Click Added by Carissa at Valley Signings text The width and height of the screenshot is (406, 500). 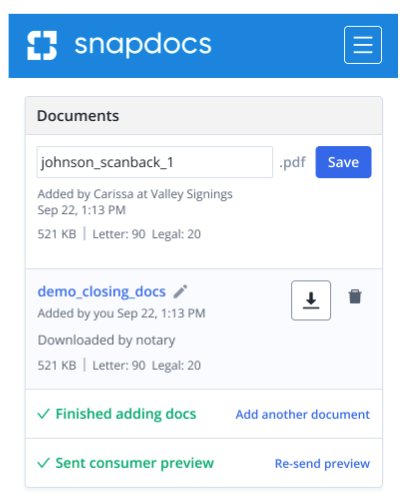pyautogui.click(x=135, y=194)
